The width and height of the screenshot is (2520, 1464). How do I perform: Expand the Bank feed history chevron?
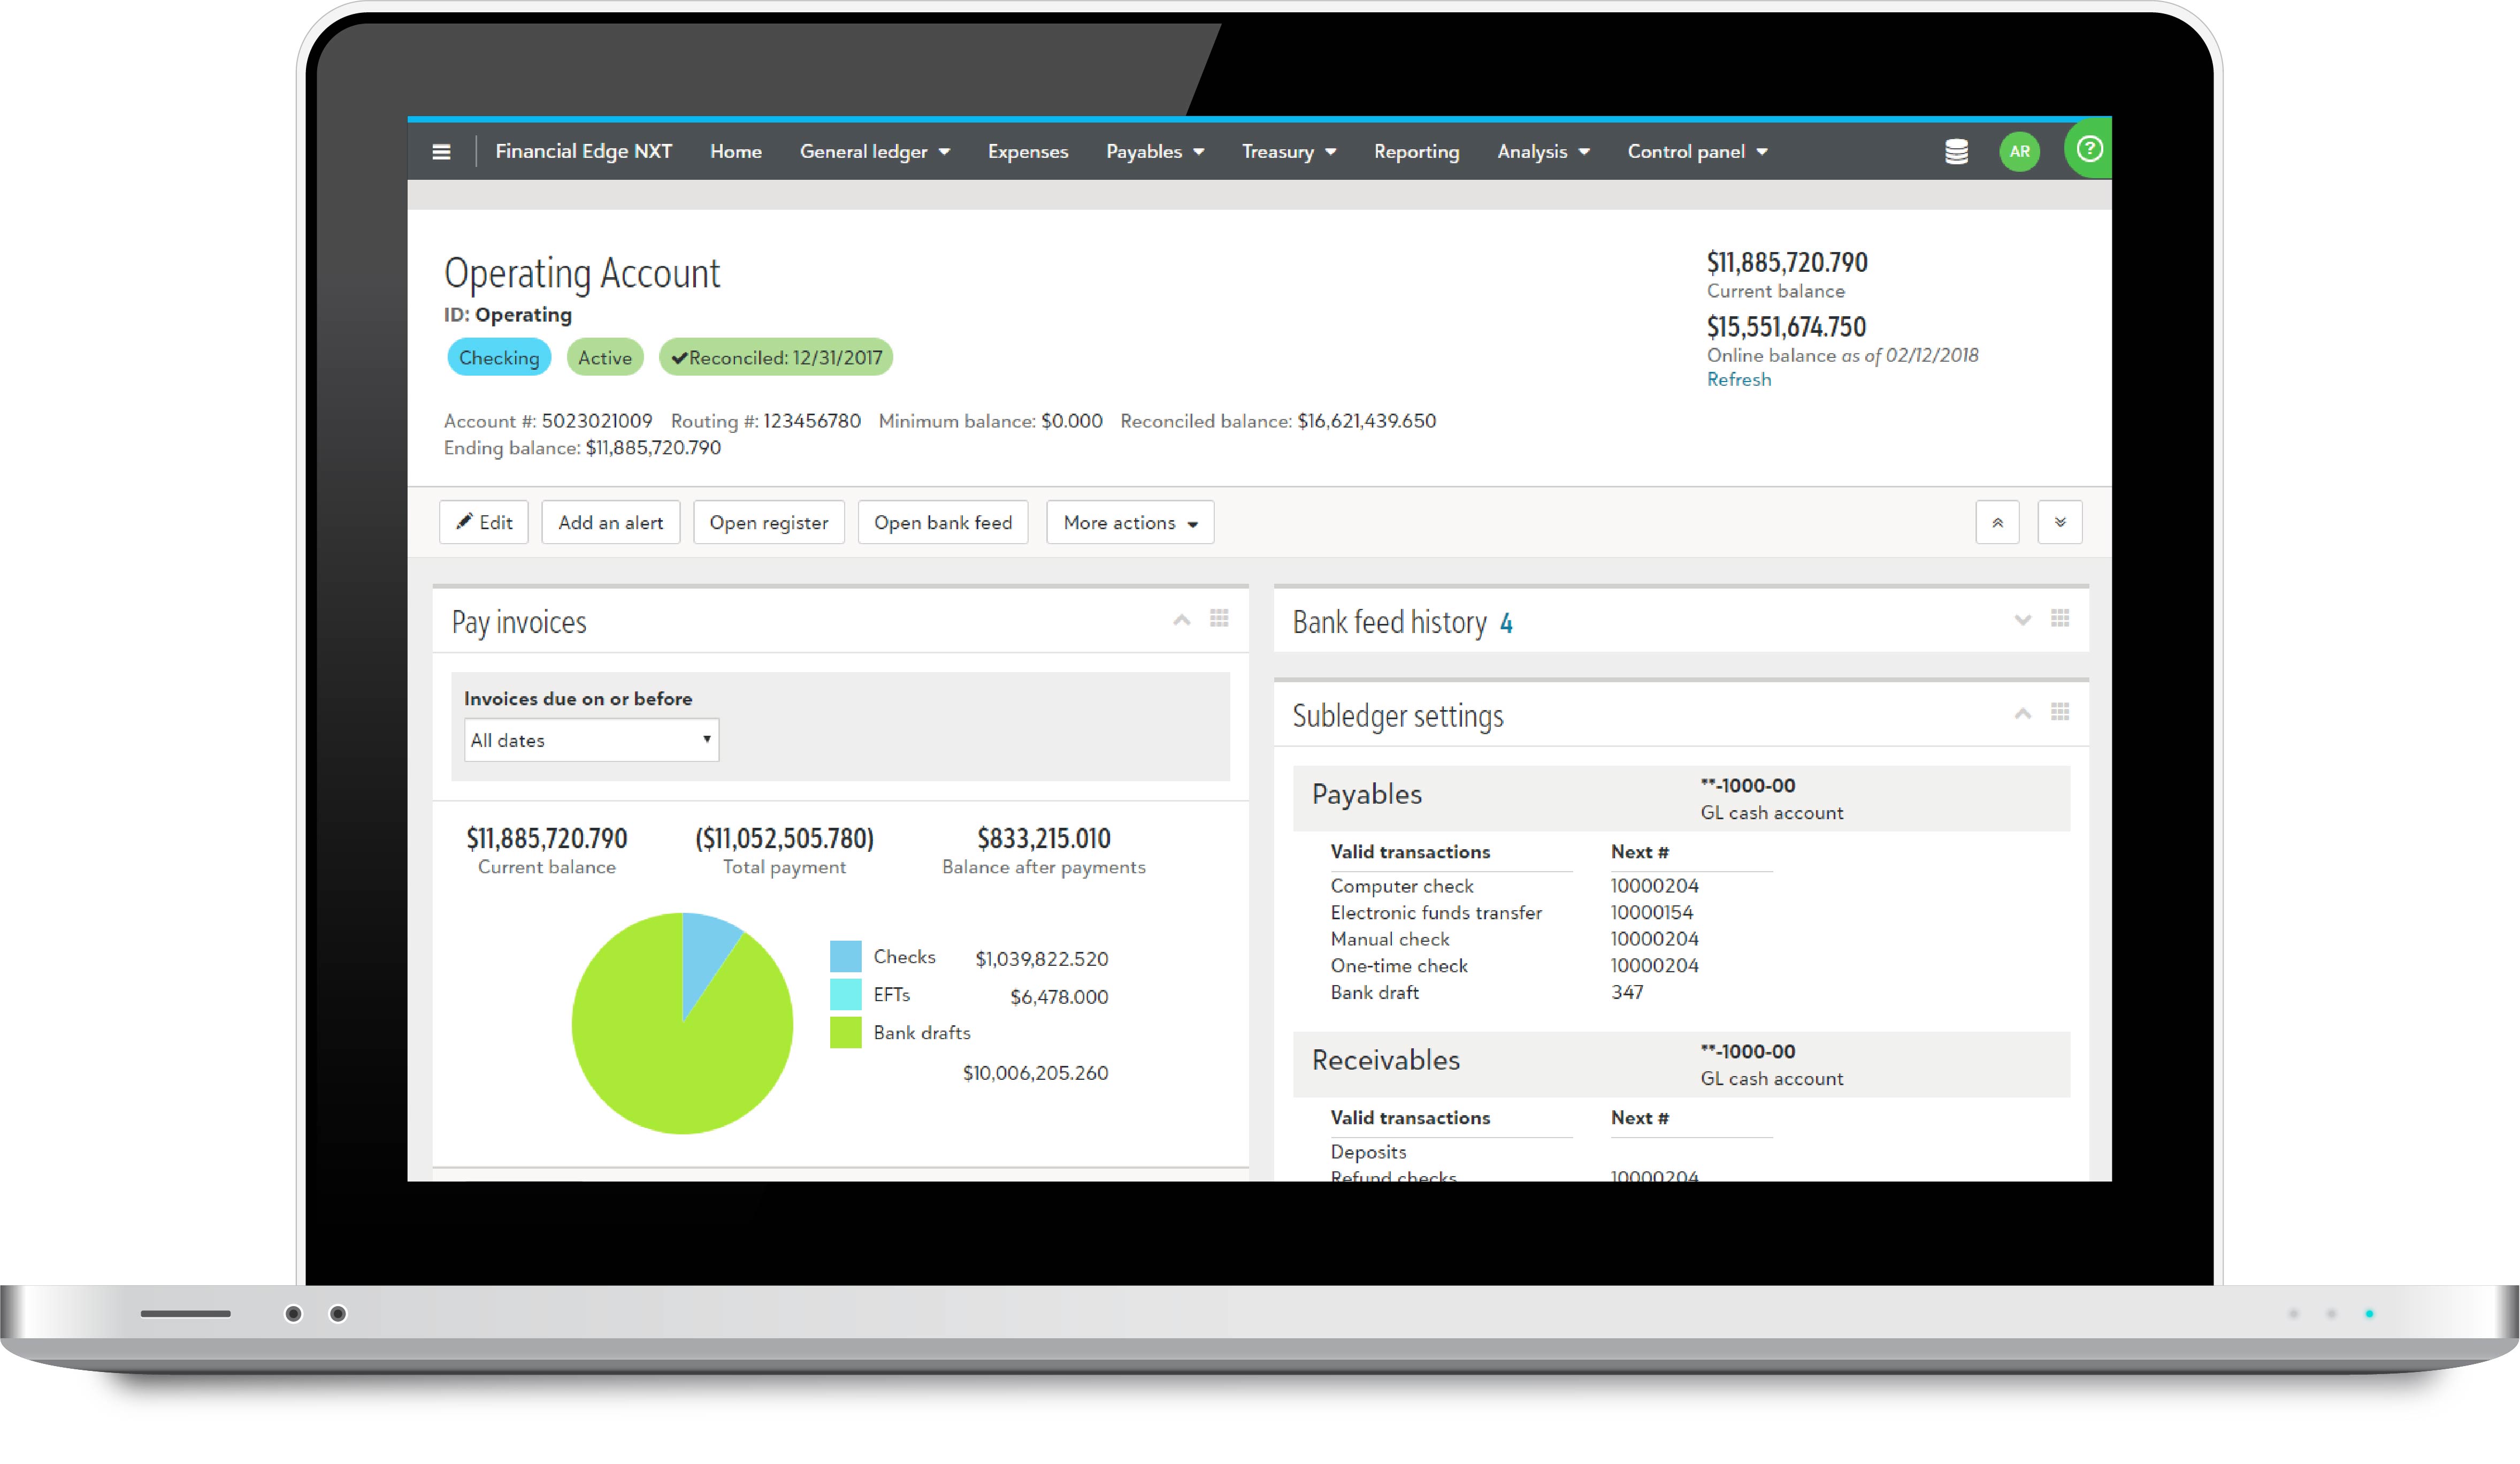click(x=2023, y=620)
